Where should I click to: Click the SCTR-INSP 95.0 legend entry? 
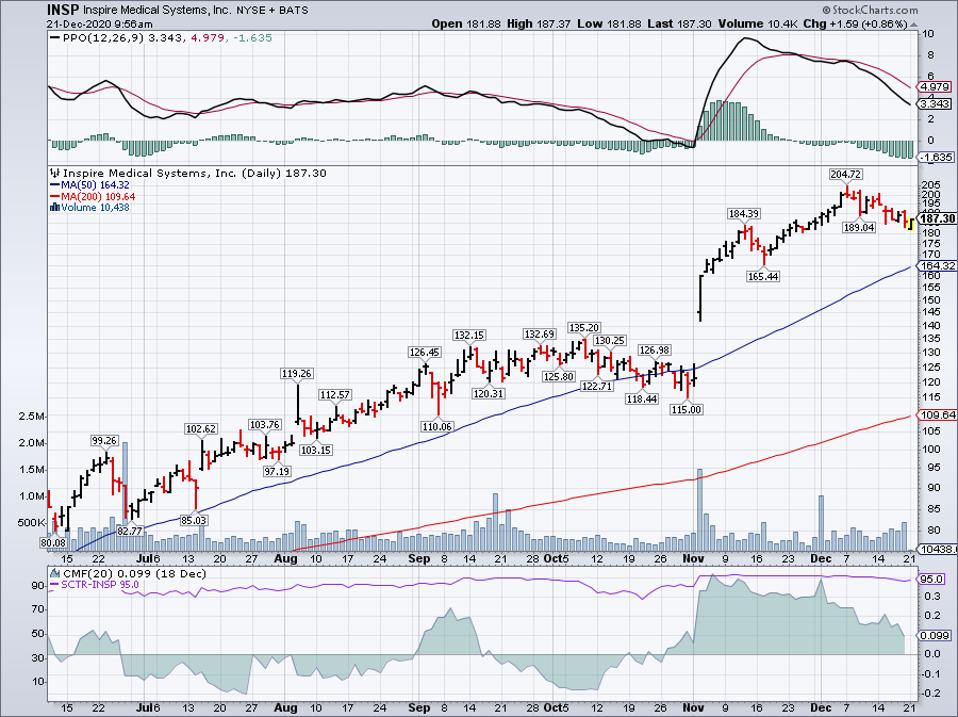(94, 584)
